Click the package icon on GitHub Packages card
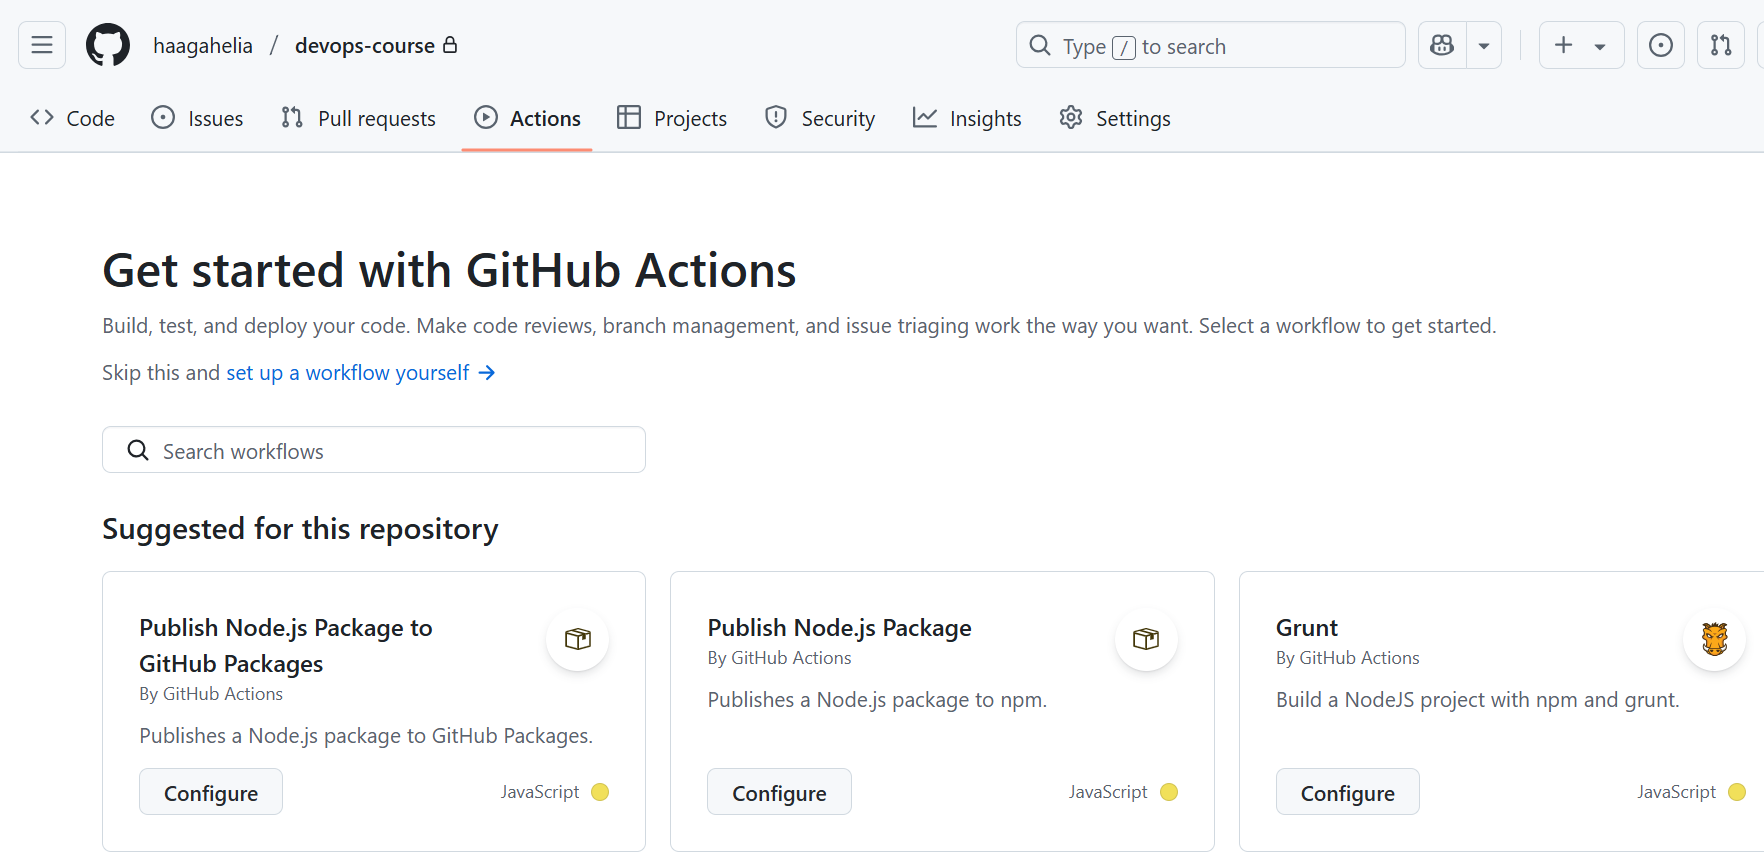This screenshot has width=1764, height=859. tap(578, 639)
